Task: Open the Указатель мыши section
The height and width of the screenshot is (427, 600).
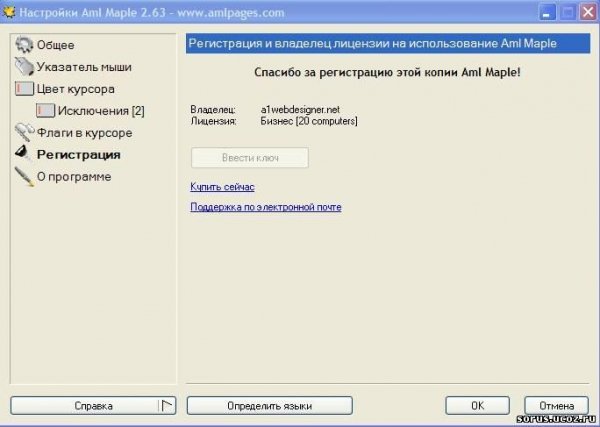Action: pyautogui.click(x=84, y=67)
